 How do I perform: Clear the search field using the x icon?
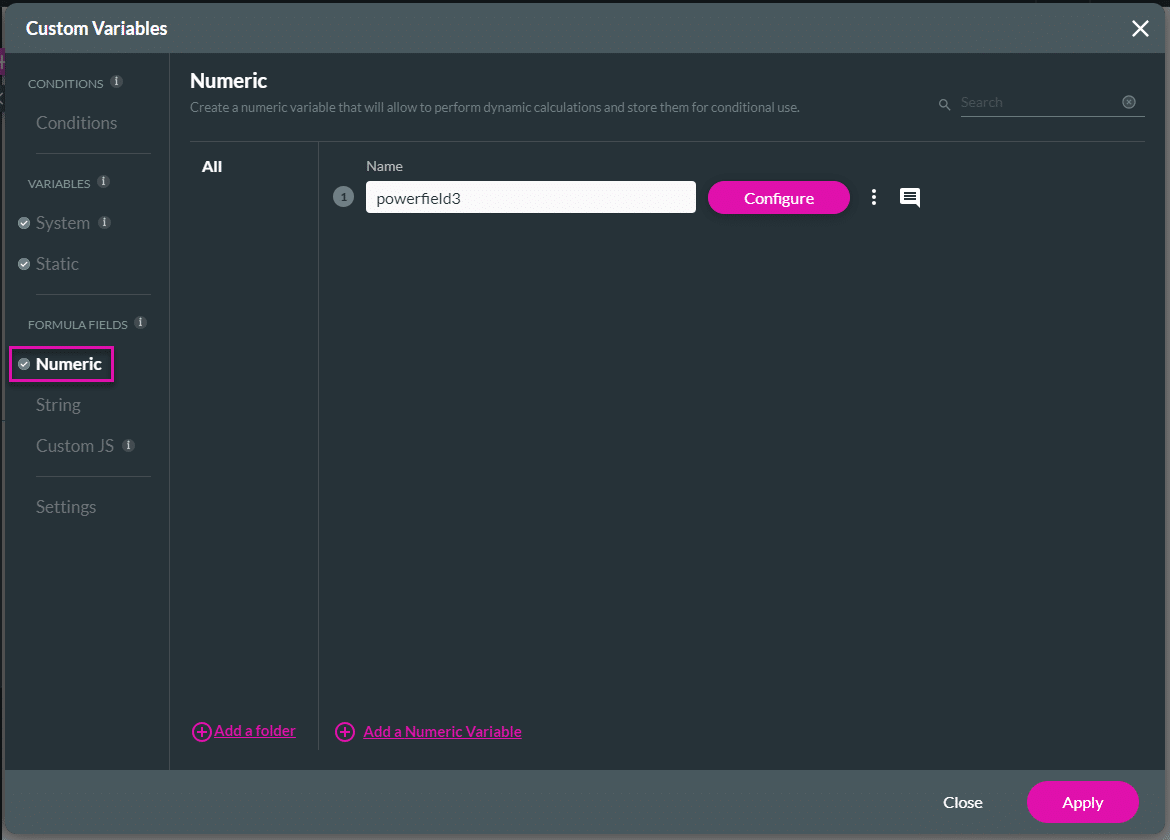[1129, 102]
